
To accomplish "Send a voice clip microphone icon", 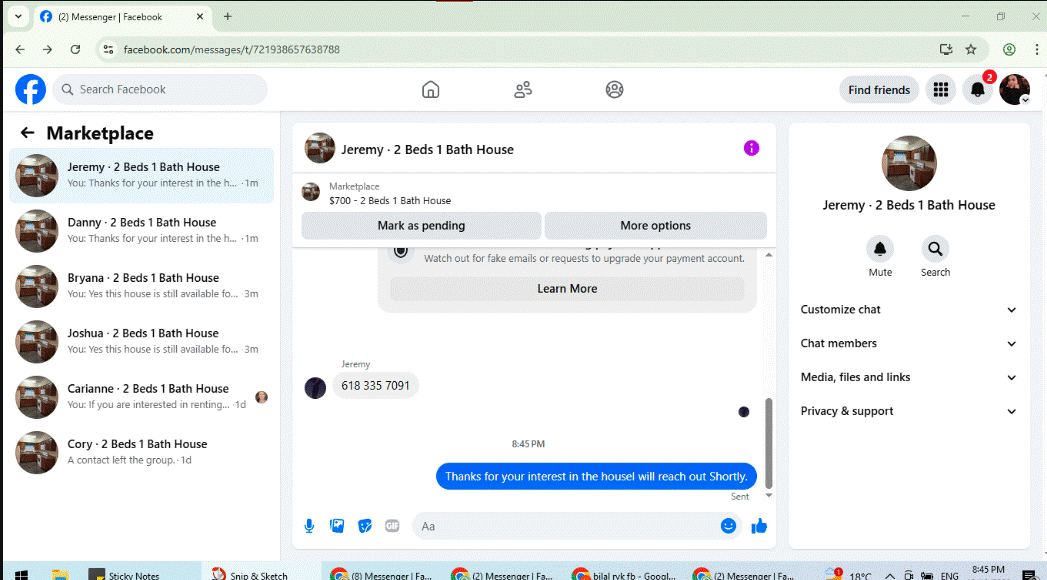I will click(309, 526).
